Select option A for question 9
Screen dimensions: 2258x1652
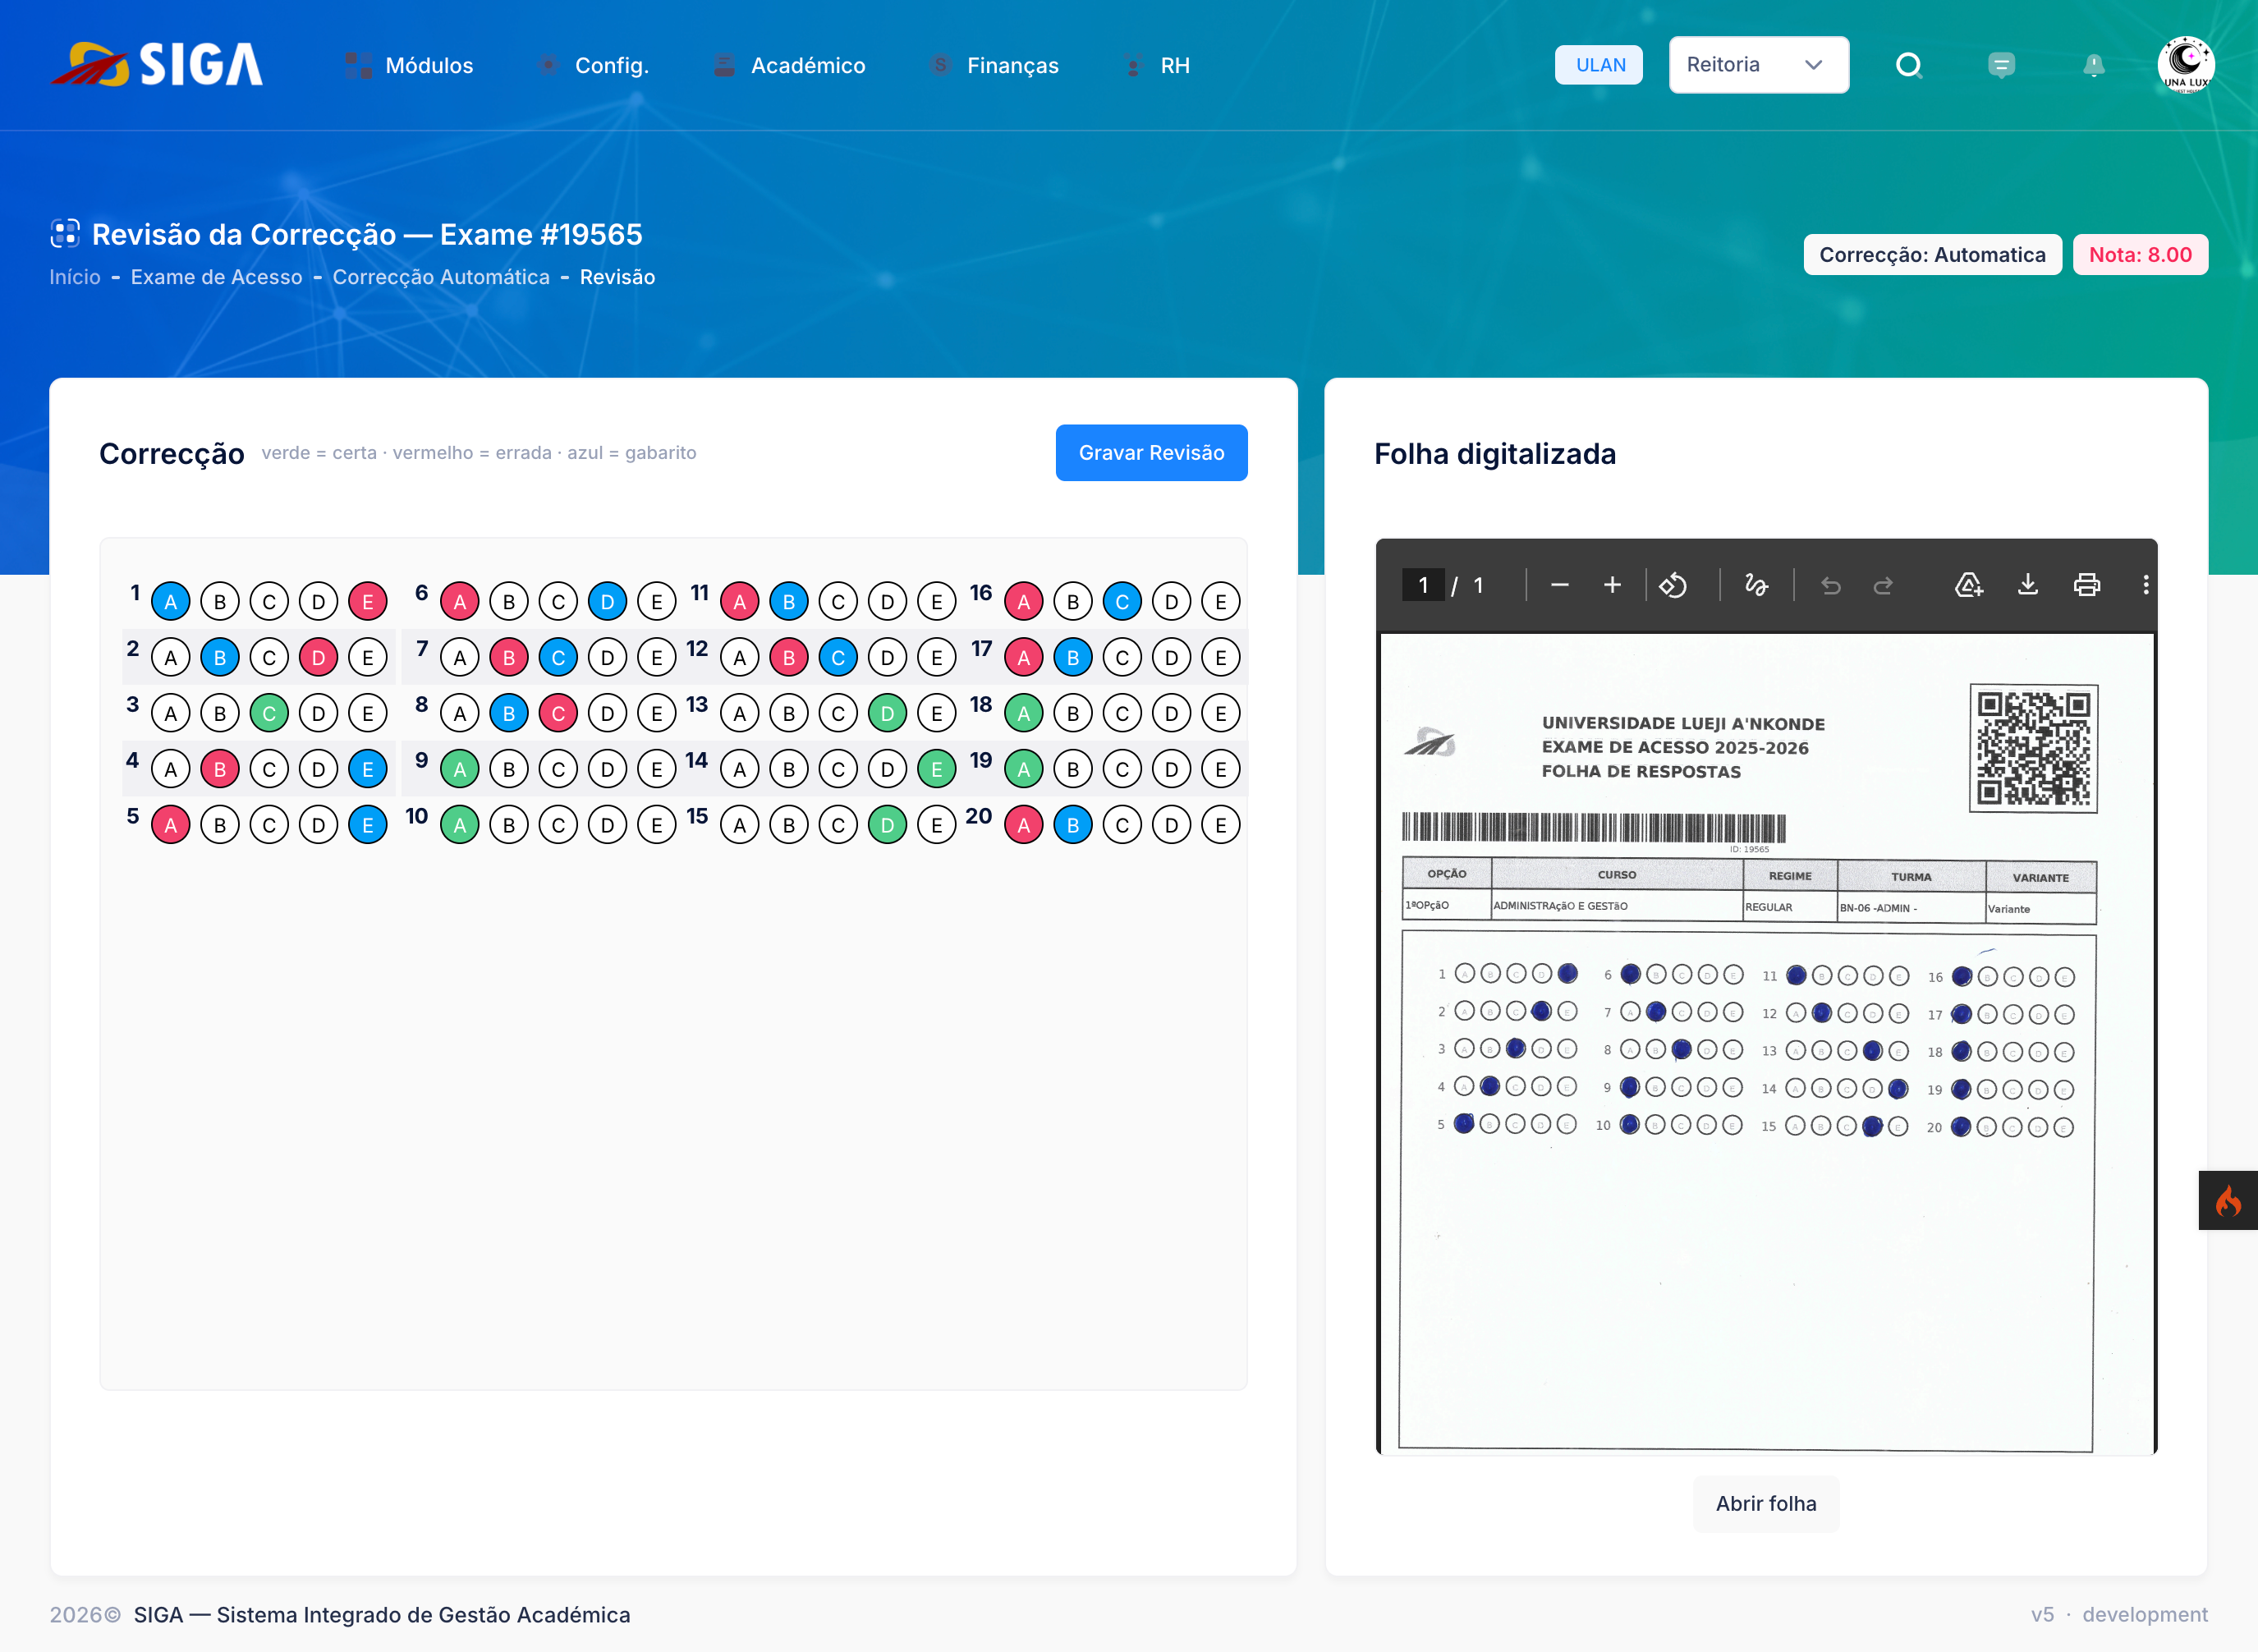[460, 770]
